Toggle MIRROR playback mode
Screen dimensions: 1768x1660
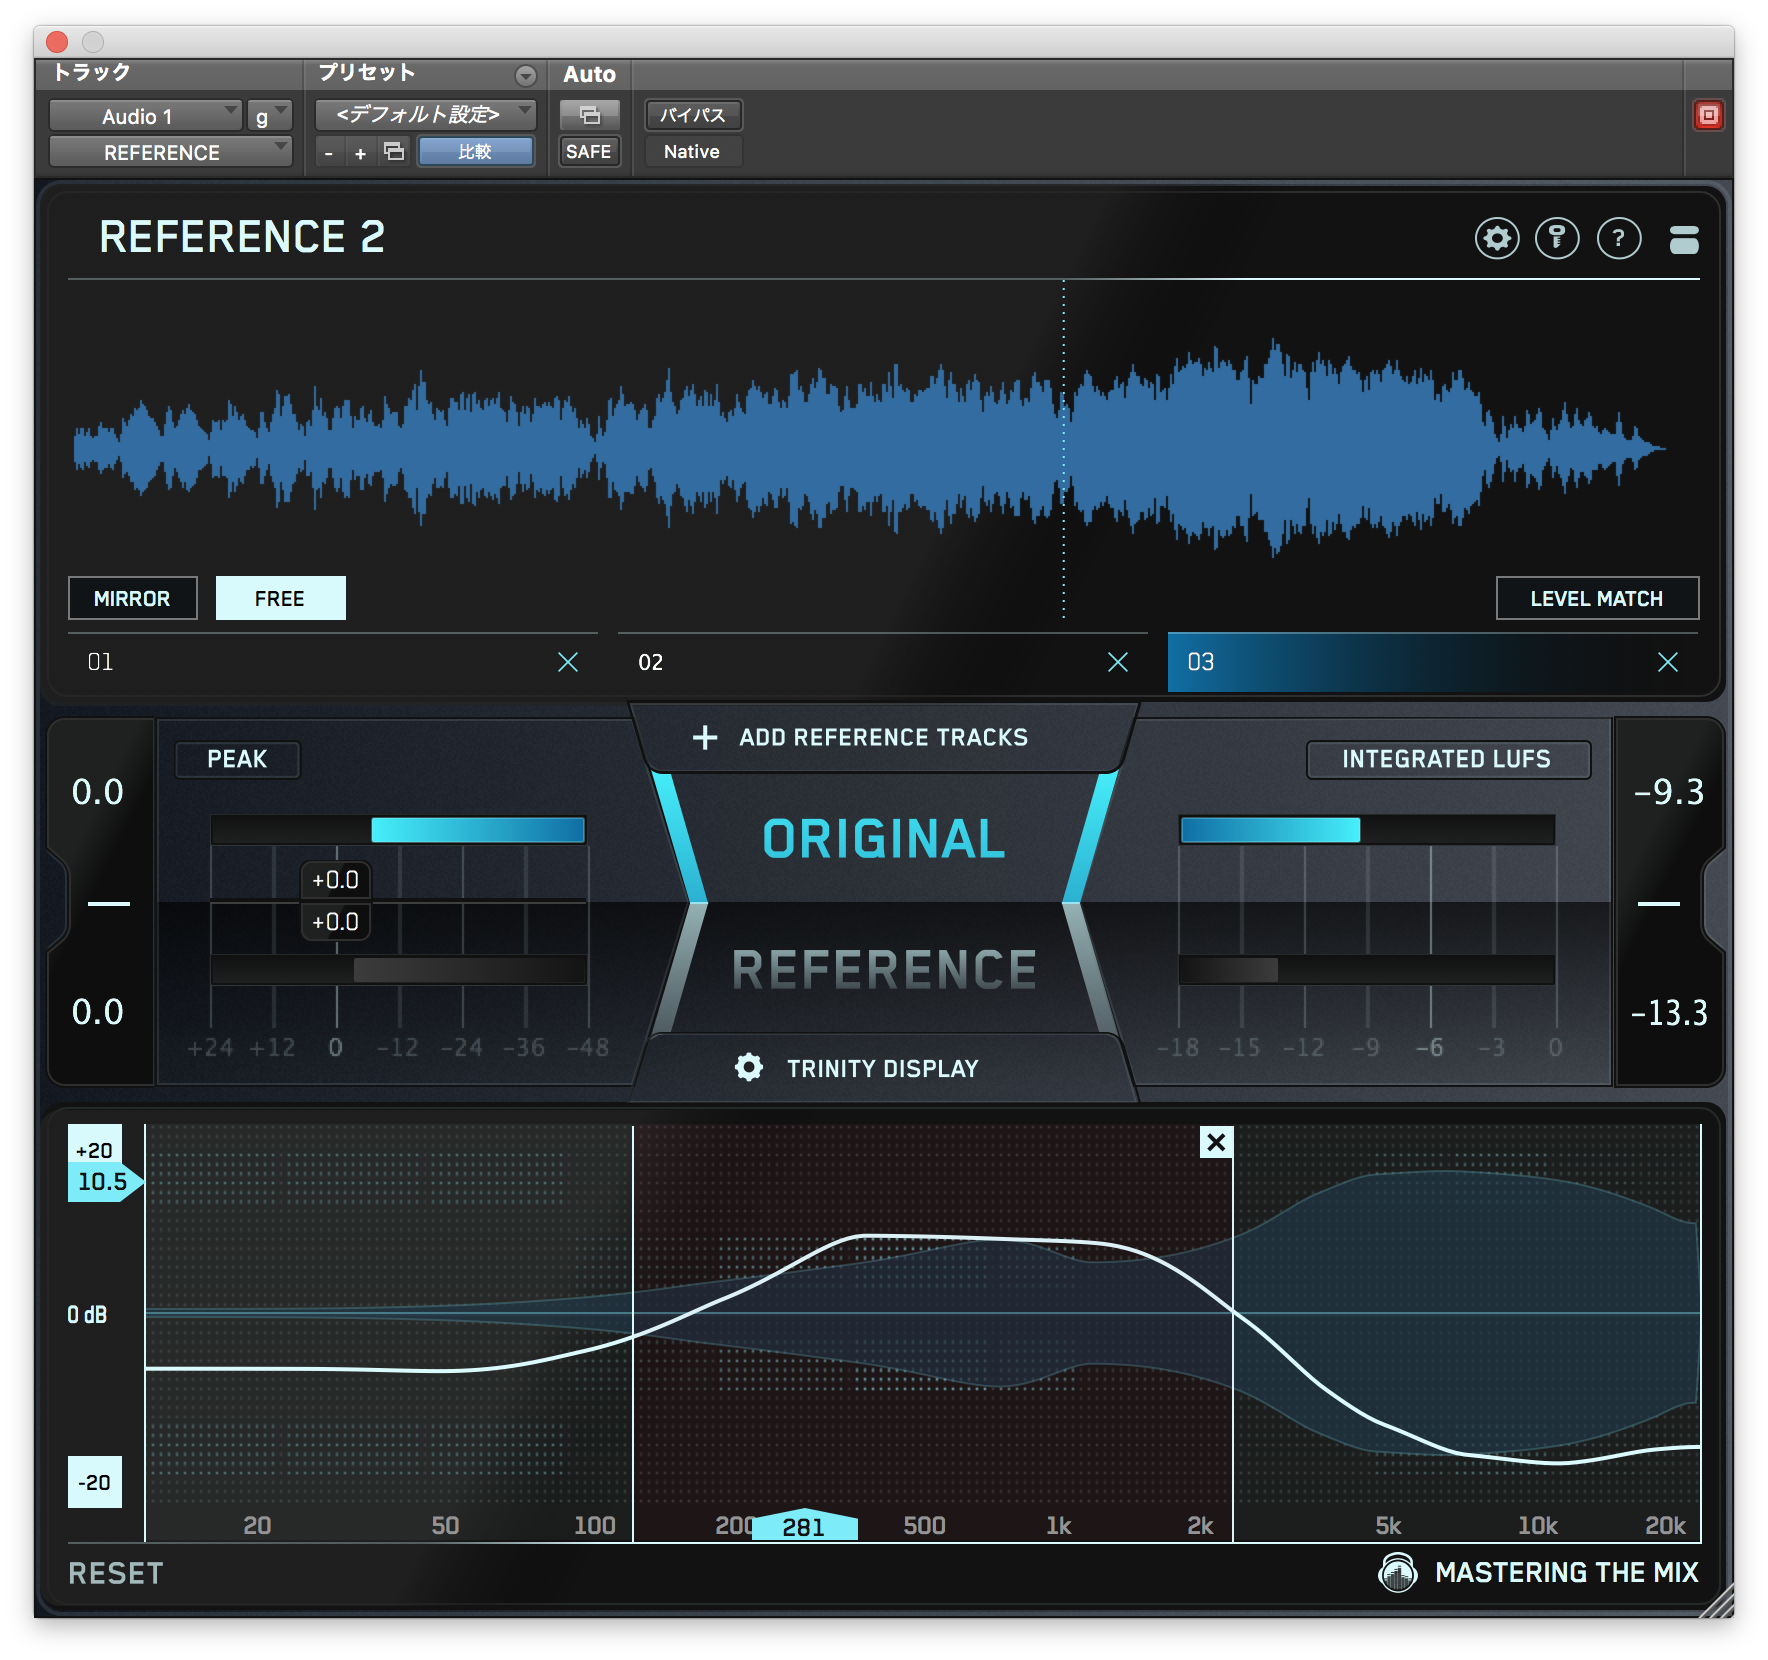[x=132, y=598]
